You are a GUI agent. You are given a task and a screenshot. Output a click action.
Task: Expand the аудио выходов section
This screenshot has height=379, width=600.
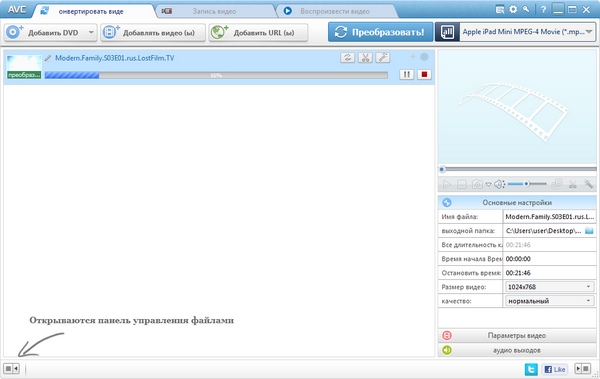coord(517,350)
